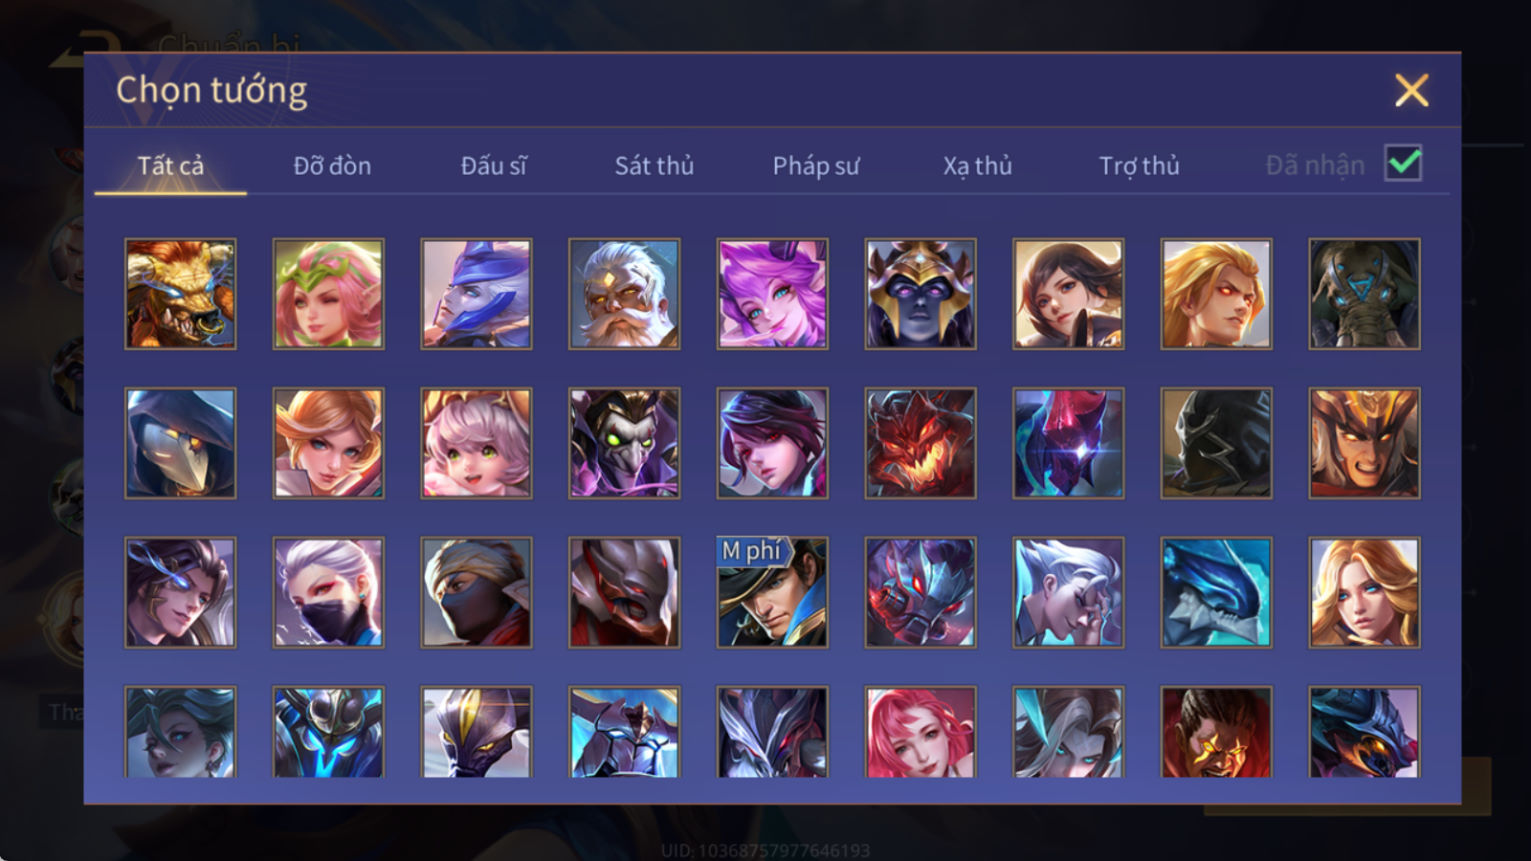Toggle the "Đã nhận" checkbox

1403,163
